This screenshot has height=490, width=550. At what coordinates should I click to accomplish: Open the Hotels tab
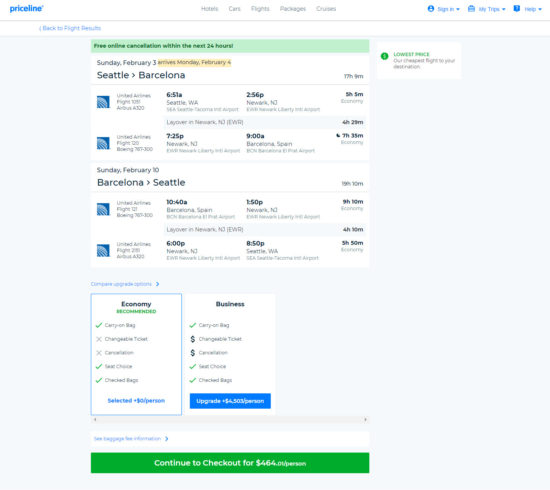209,9
